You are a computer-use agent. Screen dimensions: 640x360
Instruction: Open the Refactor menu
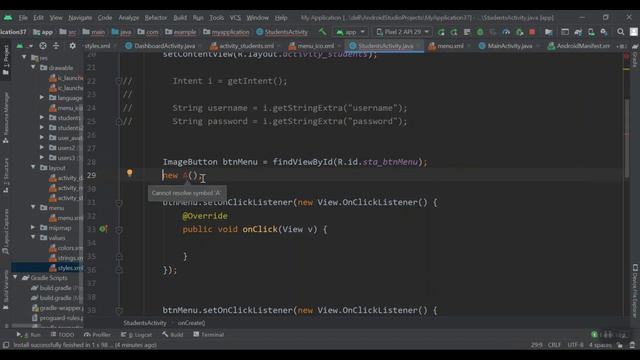pos(156,18)
